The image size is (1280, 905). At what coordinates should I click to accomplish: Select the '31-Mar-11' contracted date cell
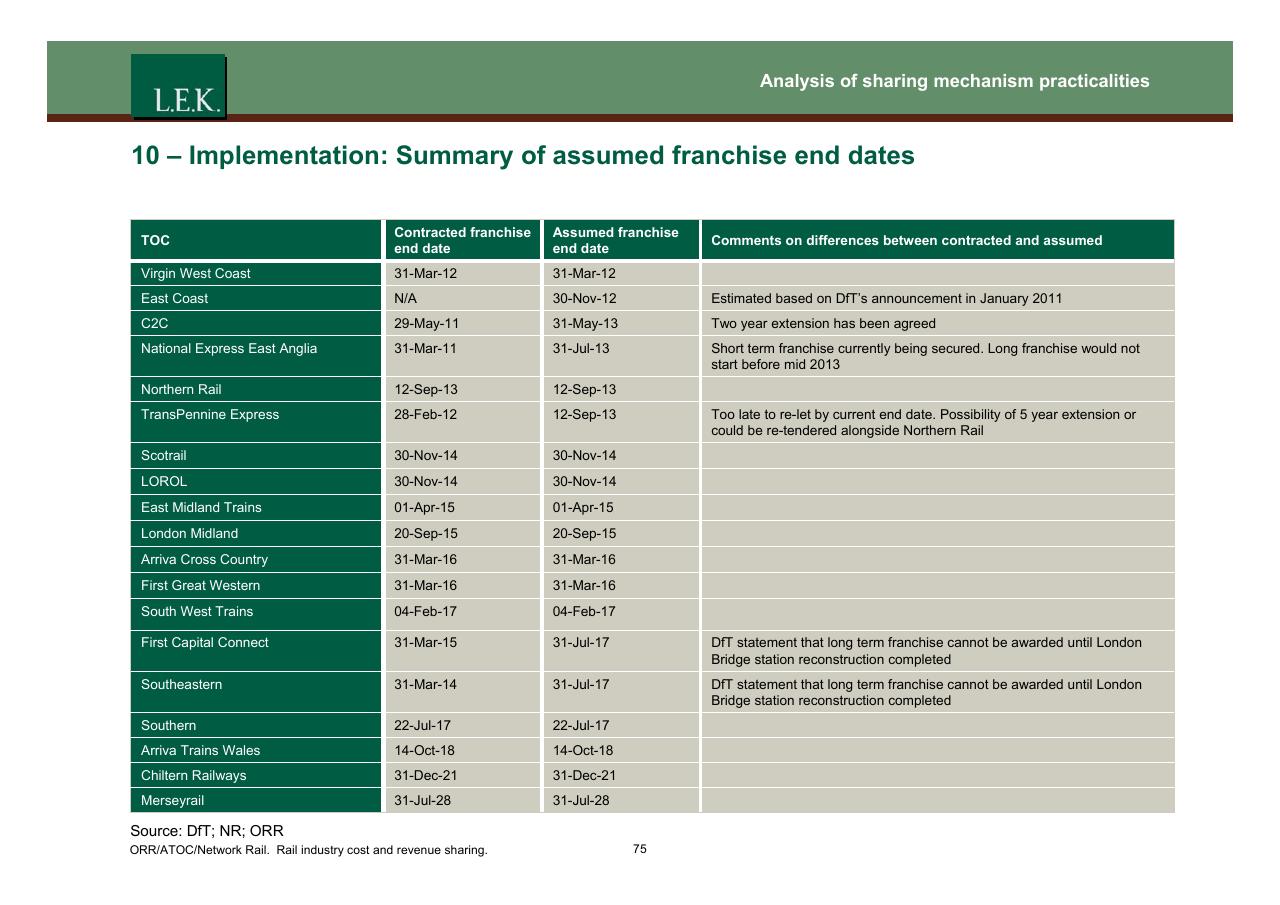coord(462,356)
